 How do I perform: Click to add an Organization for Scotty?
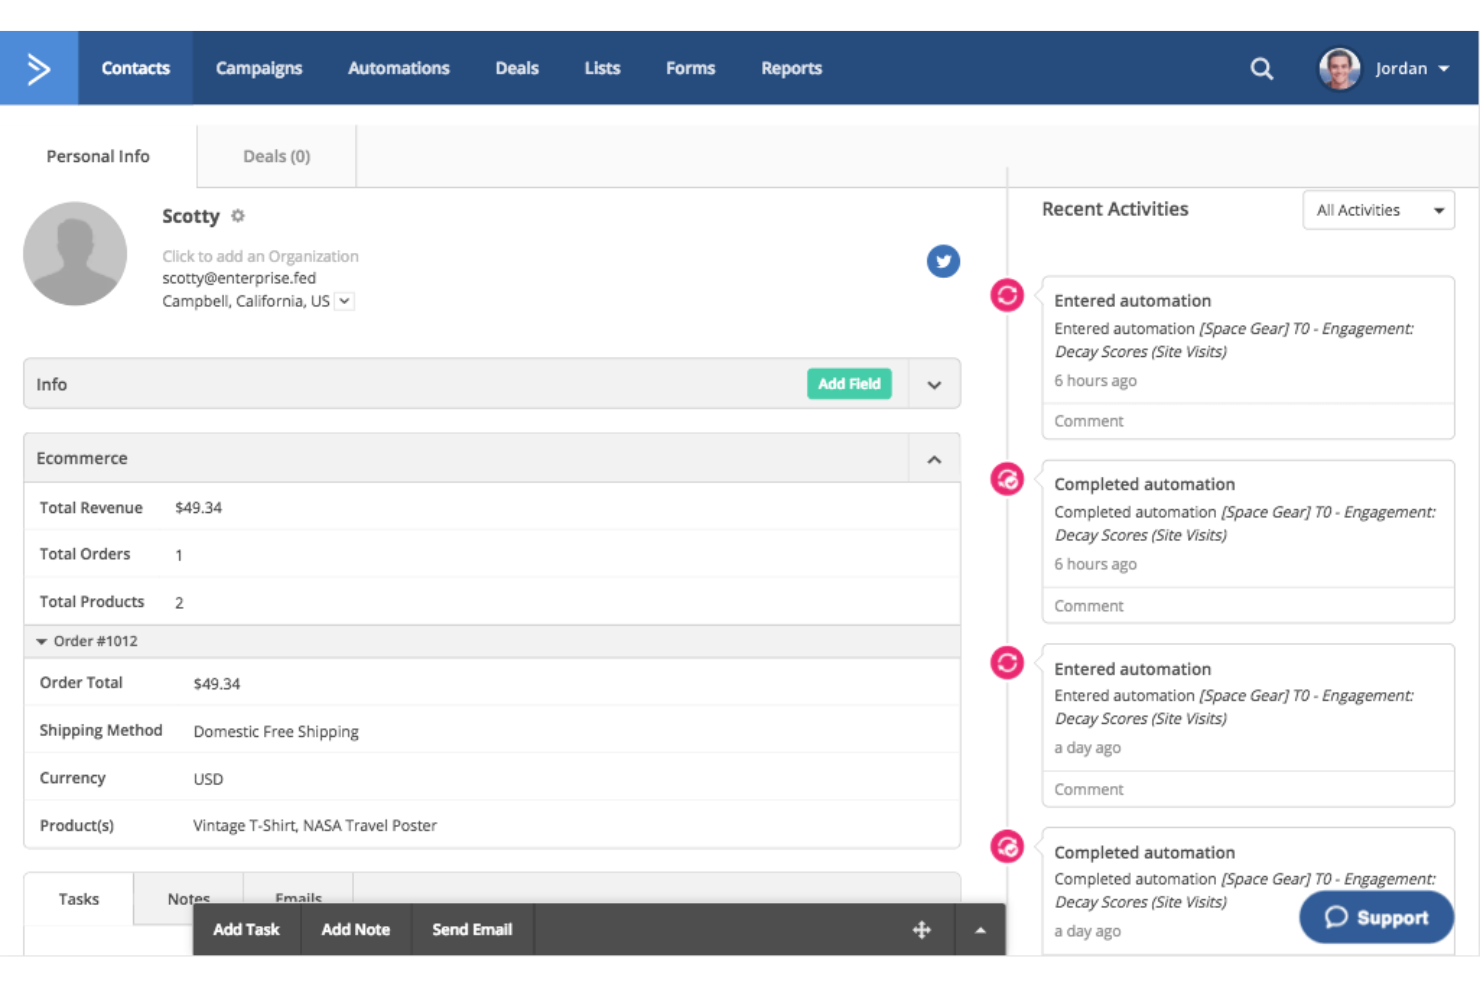click(260, 256)
